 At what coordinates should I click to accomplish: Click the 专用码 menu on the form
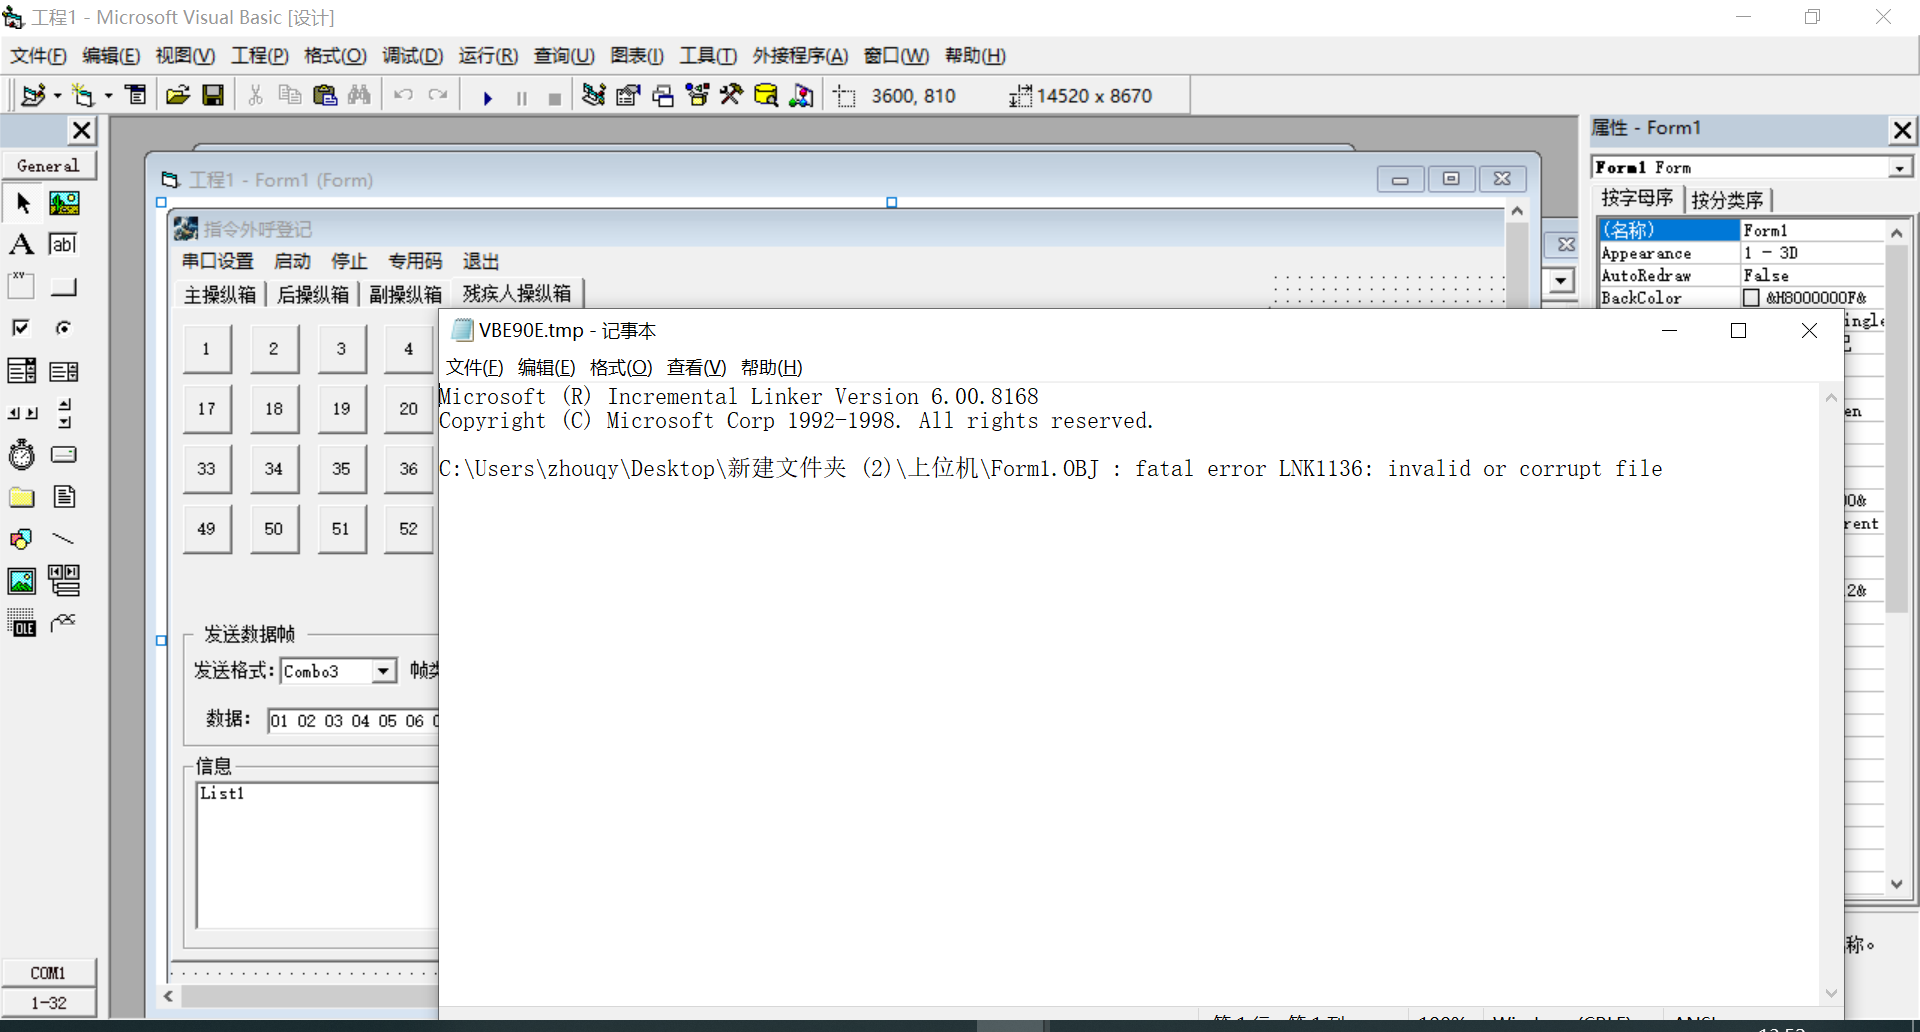(415, 261)
